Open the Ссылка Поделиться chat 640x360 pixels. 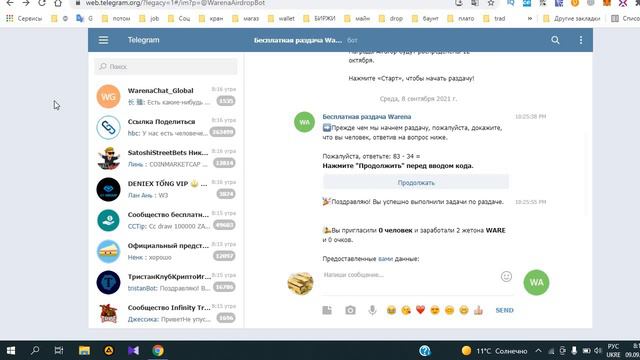(166, 127)
